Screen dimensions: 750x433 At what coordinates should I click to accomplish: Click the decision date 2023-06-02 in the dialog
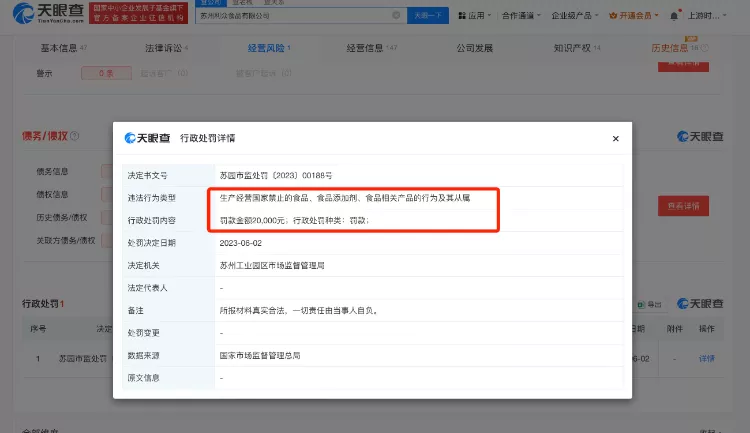pyautogui.click(x=241, y=243)
